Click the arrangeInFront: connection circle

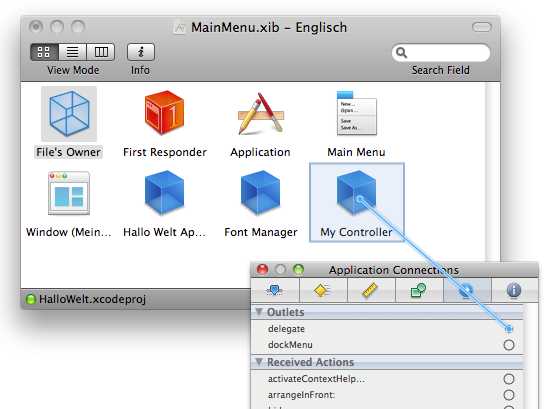tap(509, 395)
